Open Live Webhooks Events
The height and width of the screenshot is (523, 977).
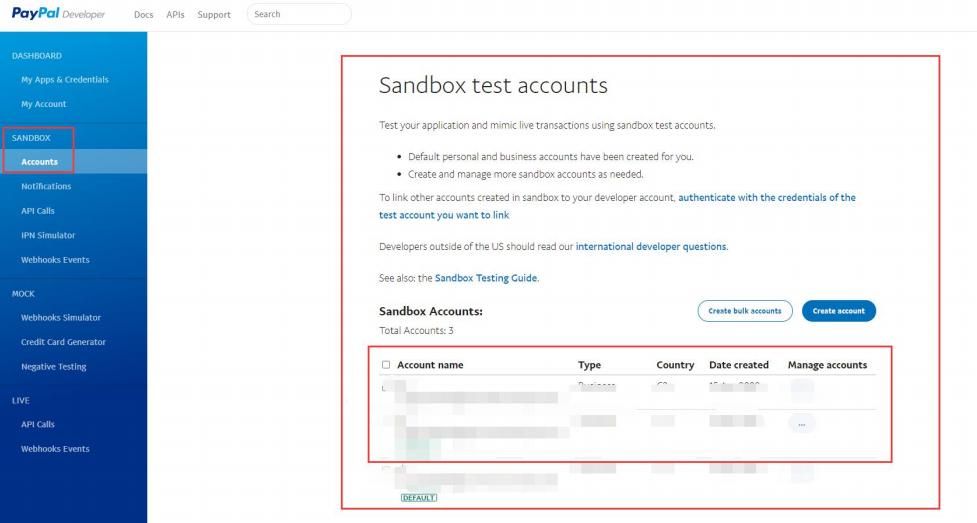point(55,449)
